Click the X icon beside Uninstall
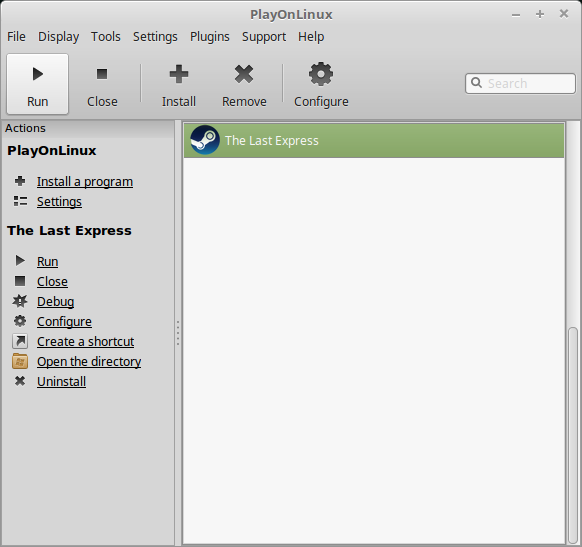This screenshot has height=547, width=582. (x=20, y=381)
